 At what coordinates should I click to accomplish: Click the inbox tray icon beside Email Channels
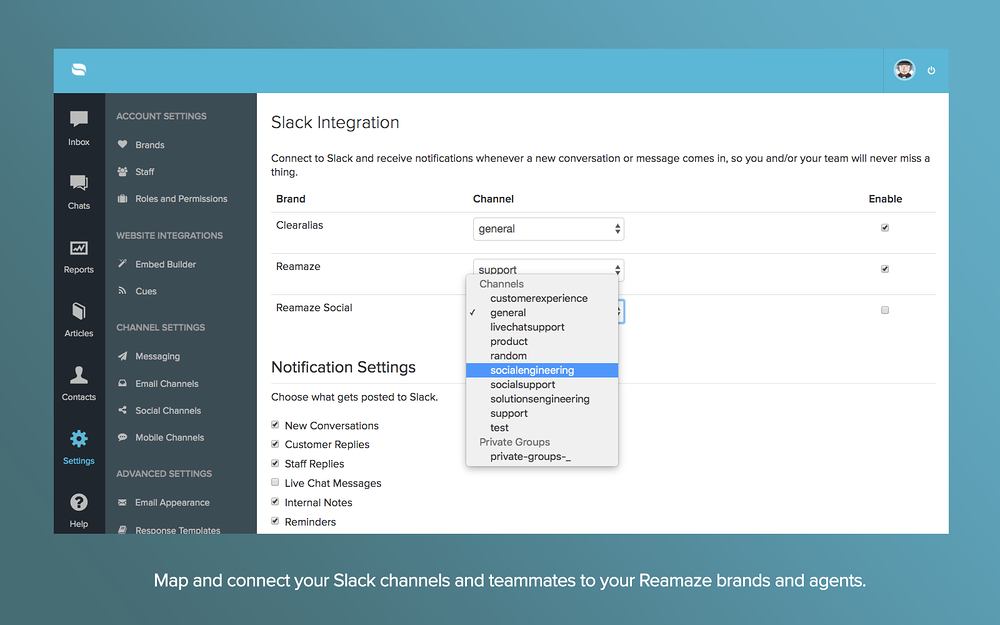pyautogui.click(x=122, y=383)
